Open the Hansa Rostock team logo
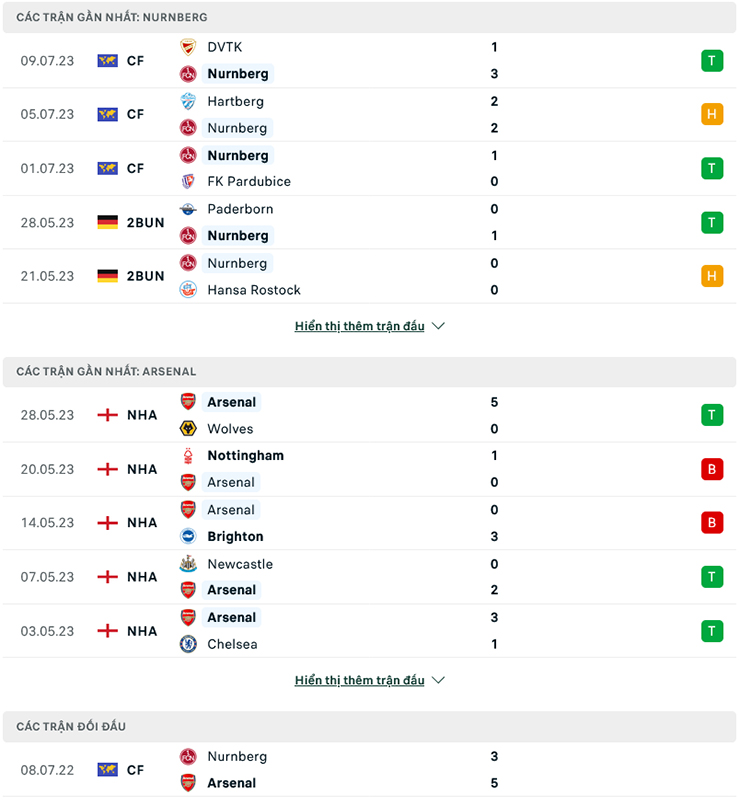 coord(189,290)
